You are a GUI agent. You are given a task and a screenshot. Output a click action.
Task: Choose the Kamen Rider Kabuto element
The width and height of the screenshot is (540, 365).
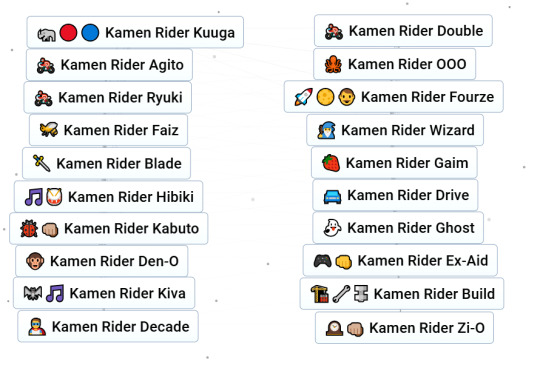108,228
